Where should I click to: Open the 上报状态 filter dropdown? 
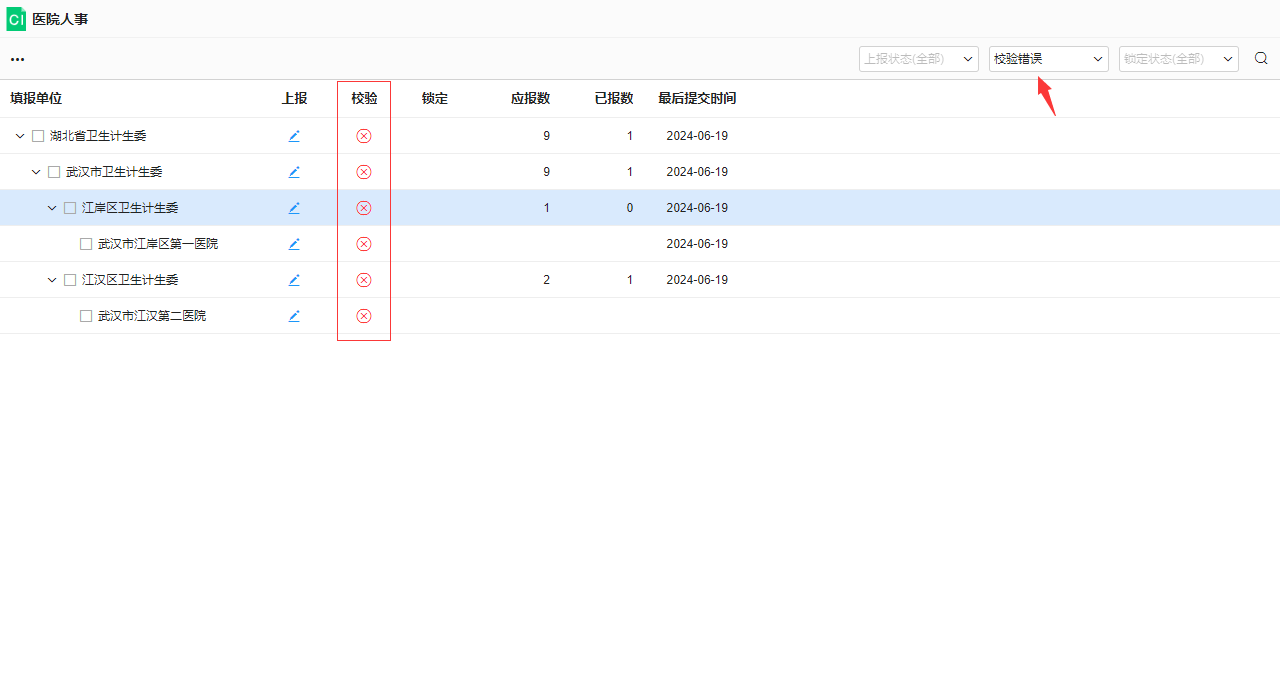[x=918, y=59]
